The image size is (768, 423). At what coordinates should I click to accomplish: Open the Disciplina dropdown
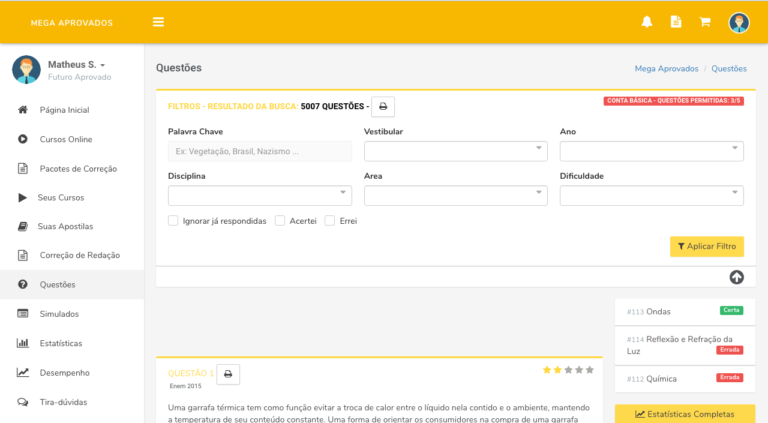click(x=259, y=195)
